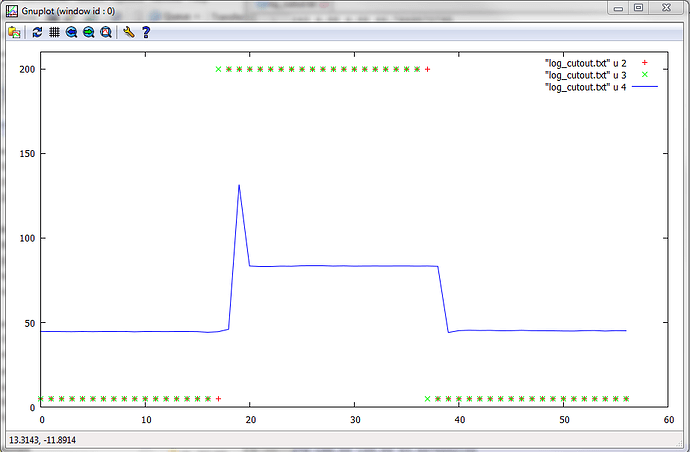
Task: Apply the next zoom settings icon
Action: (x=88, y=32)
